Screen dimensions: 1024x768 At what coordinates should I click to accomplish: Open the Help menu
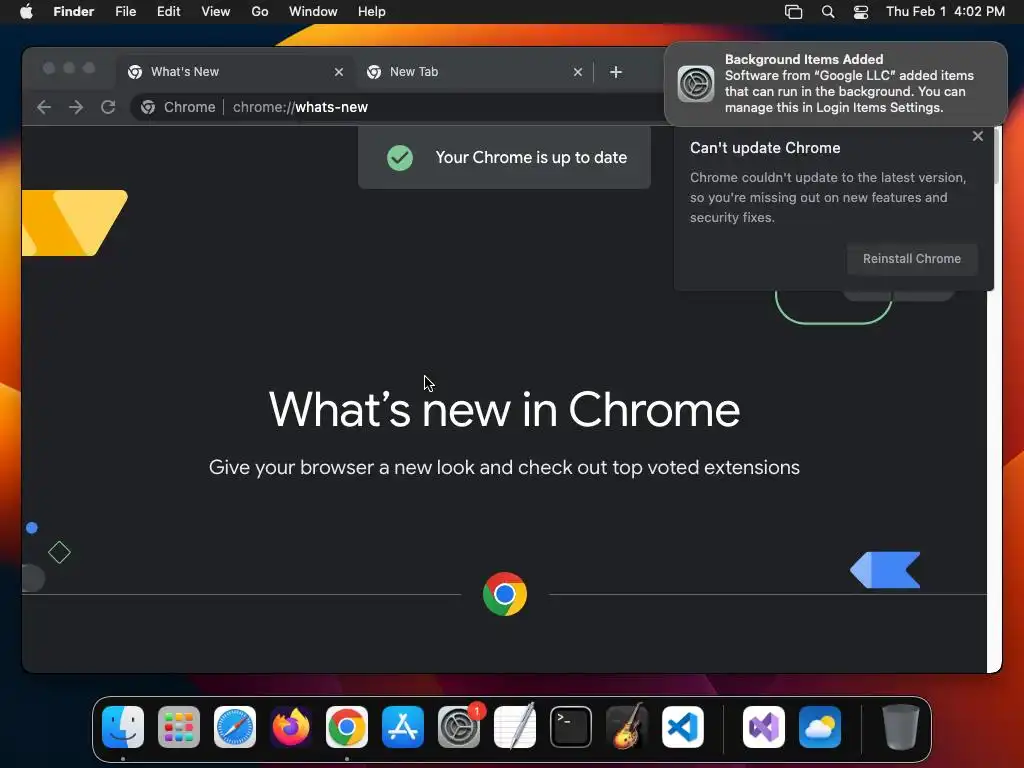point(372,12)
